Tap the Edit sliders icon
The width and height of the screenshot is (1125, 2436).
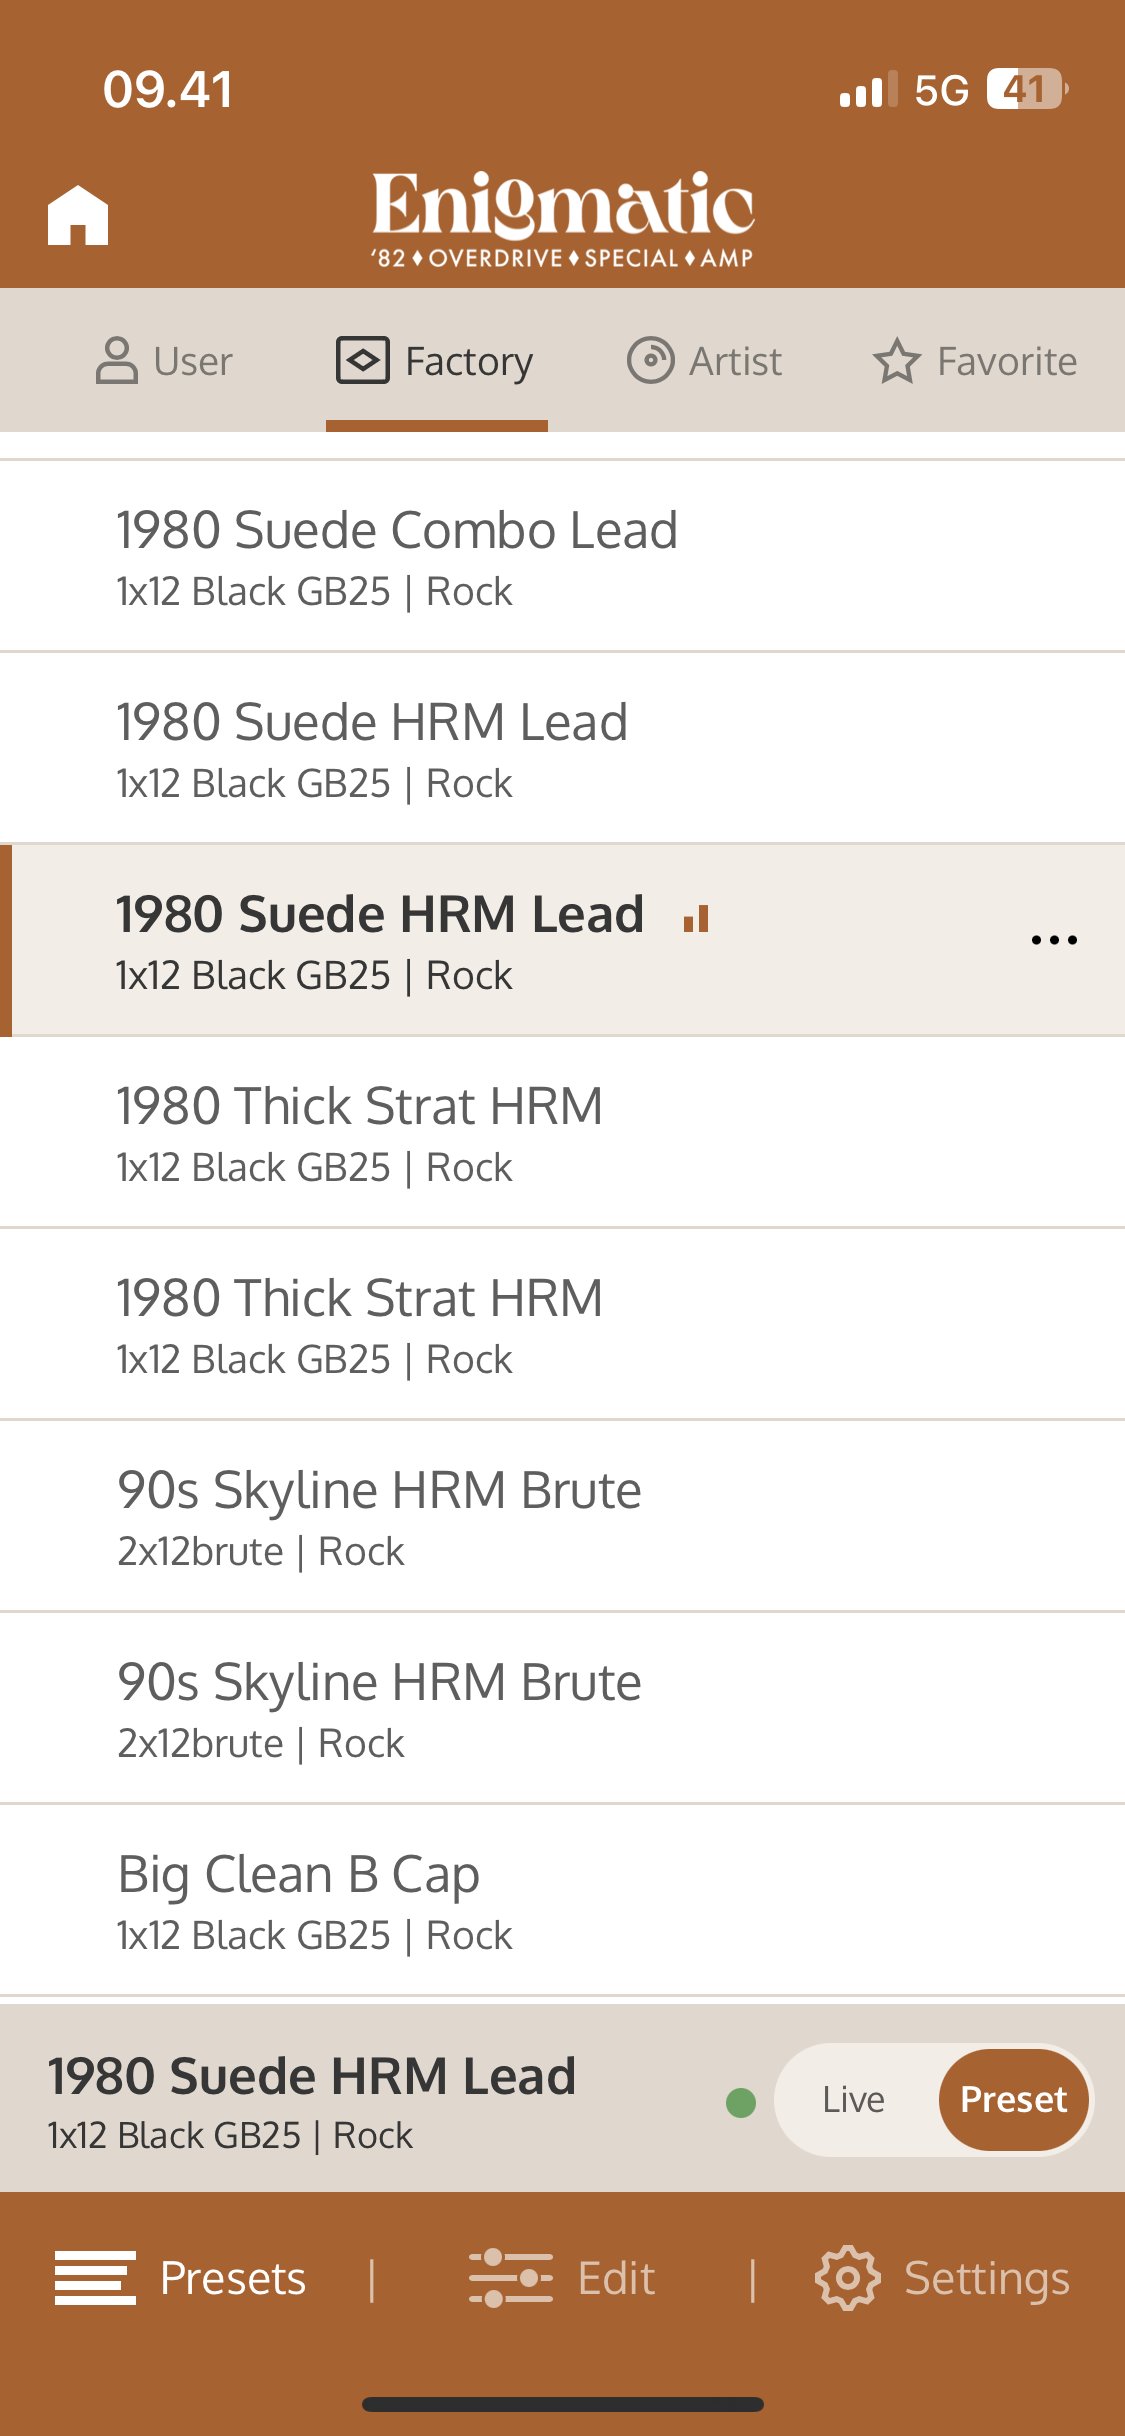click(510, 2278)
